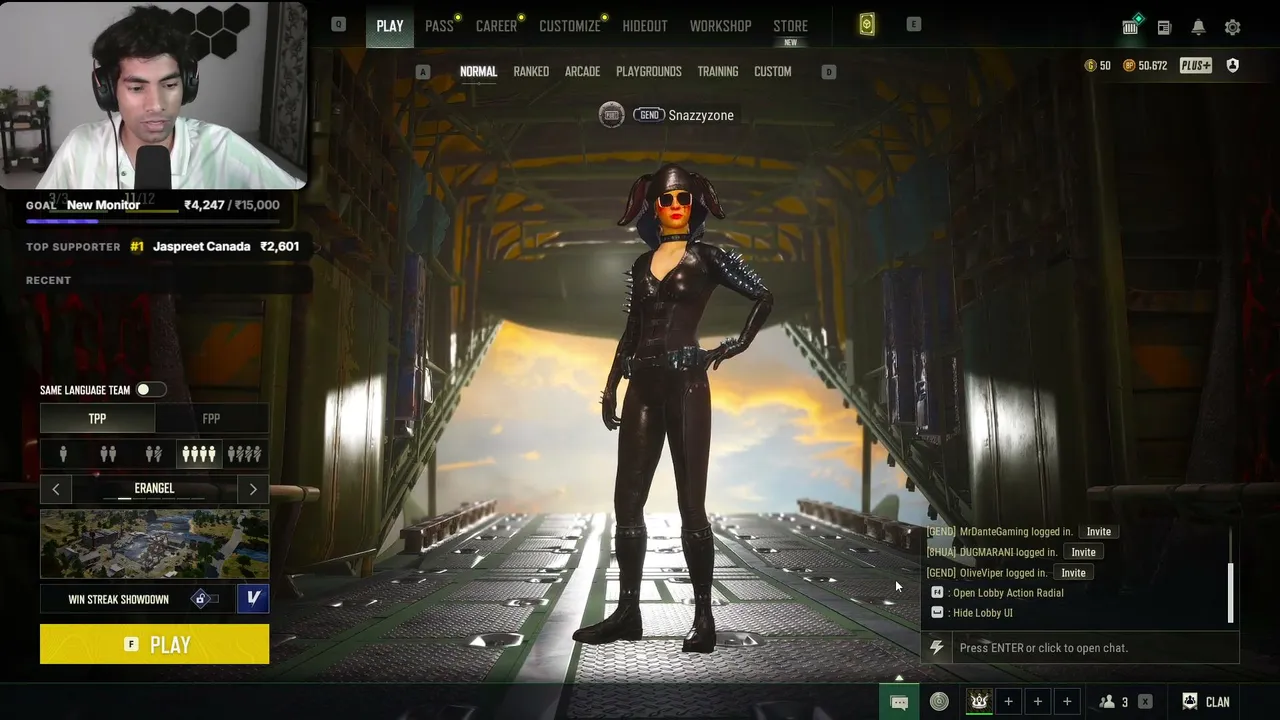Screen dimensions: 1280x720
Task: Open the notifications bell
Action: 1198,27
